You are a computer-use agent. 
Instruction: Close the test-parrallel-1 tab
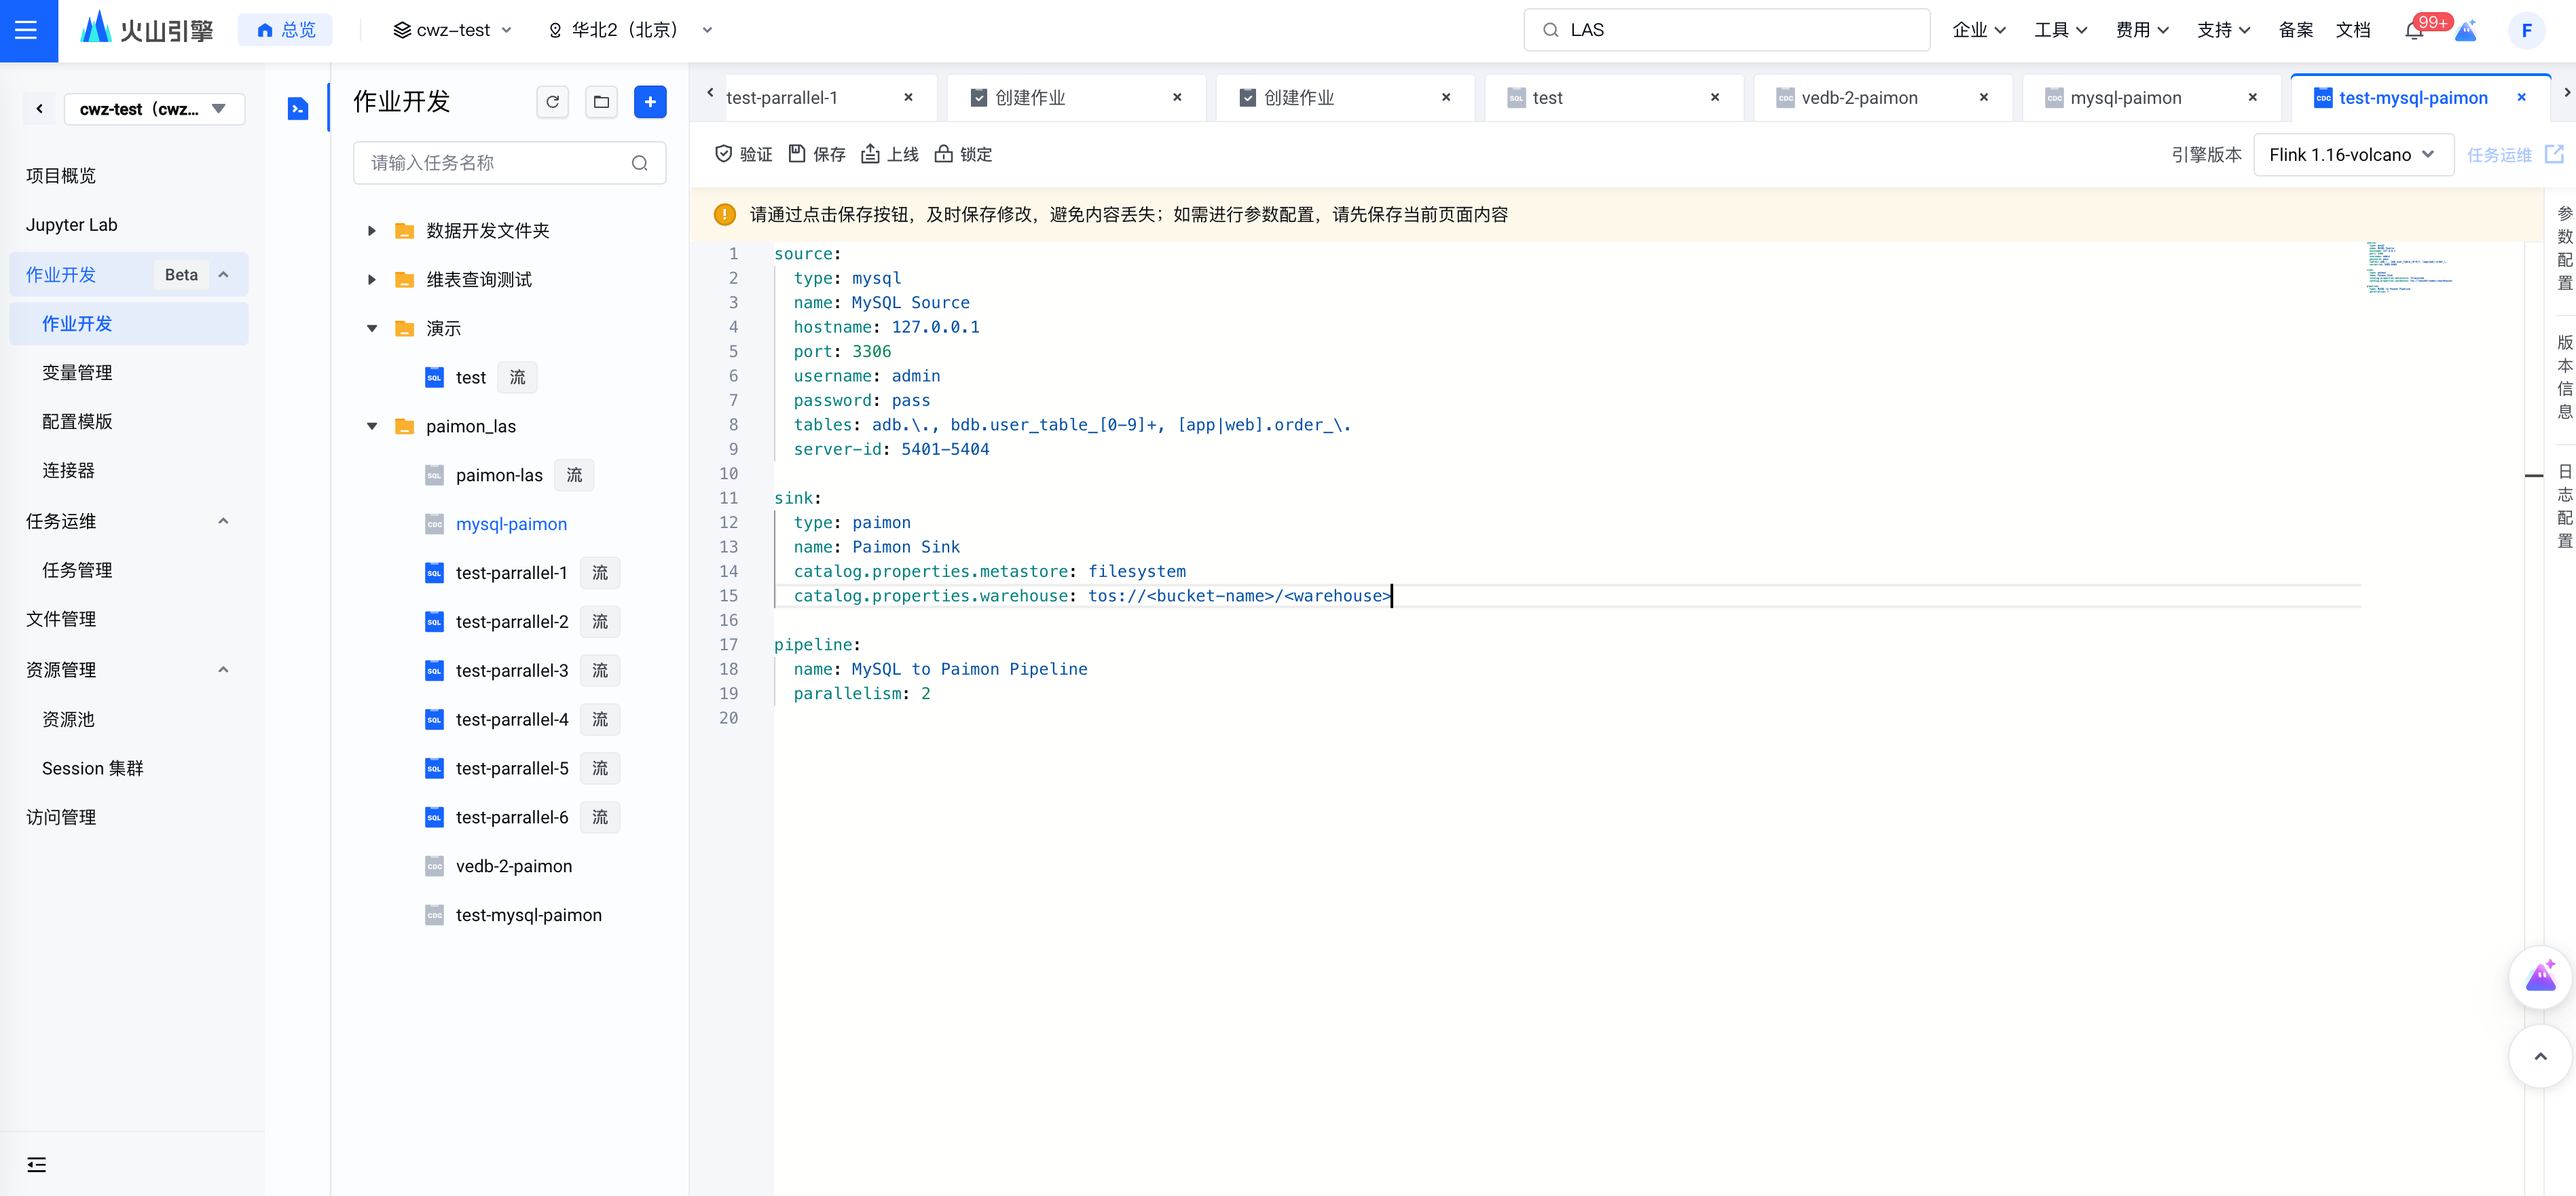click(x=908, y=97)
